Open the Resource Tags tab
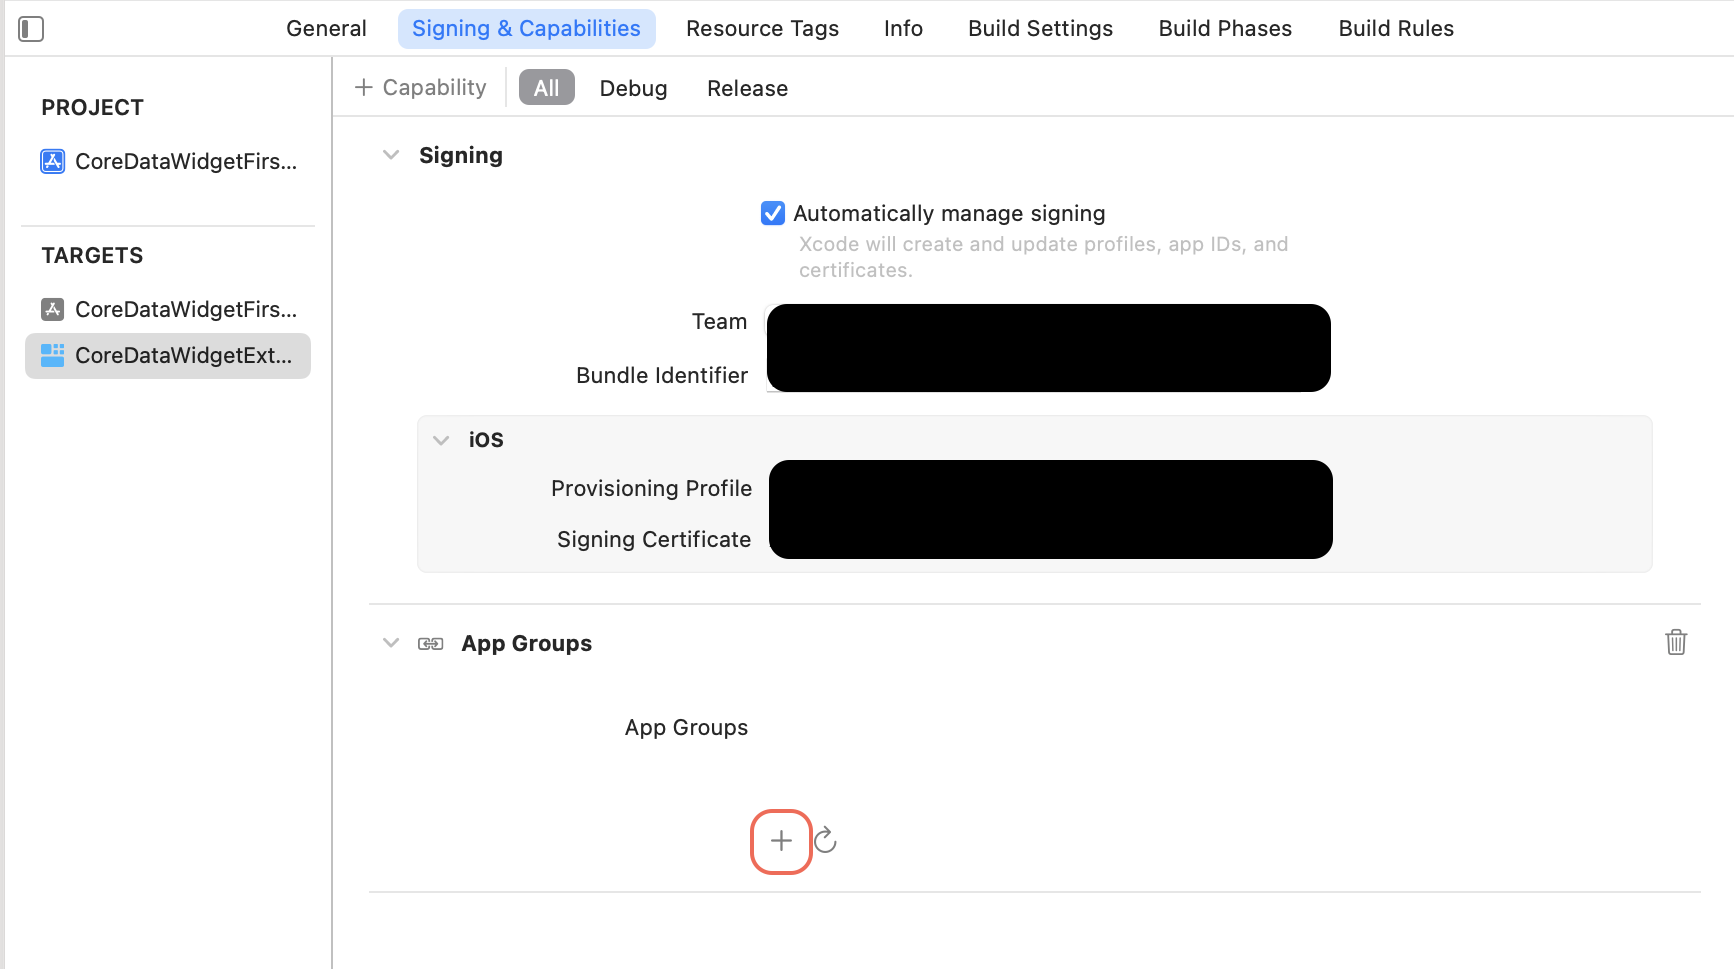Screen dimensions: 1734x969 [x=762, y=28]
